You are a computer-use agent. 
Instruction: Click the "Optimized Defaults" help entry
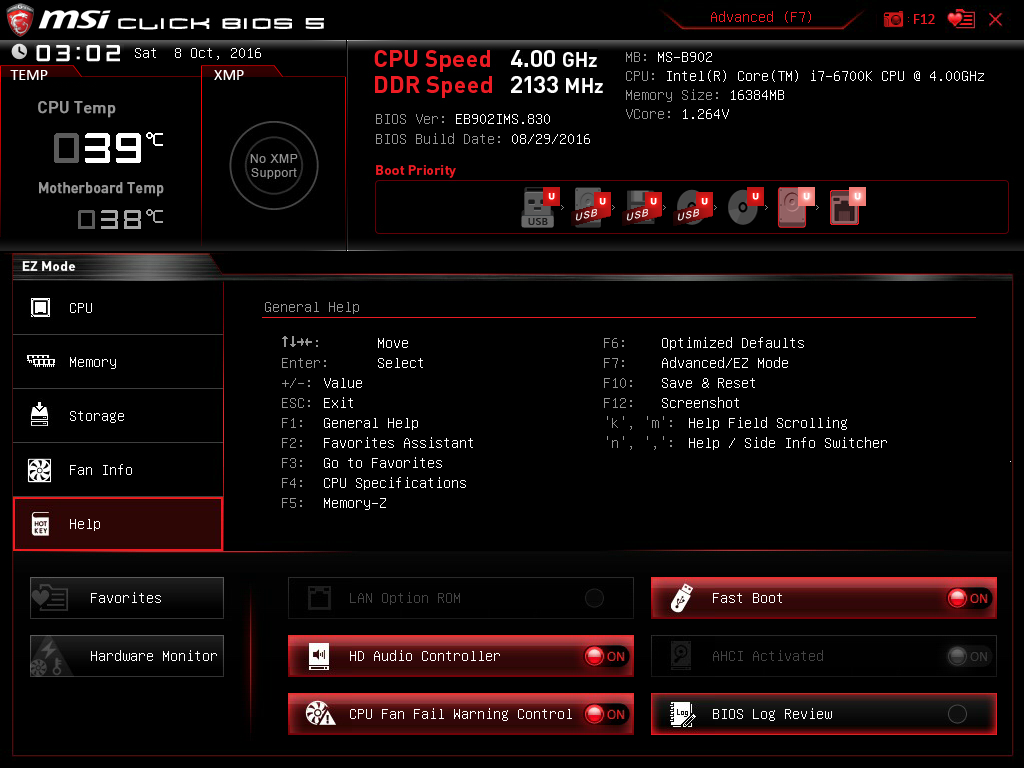(732, 343)
